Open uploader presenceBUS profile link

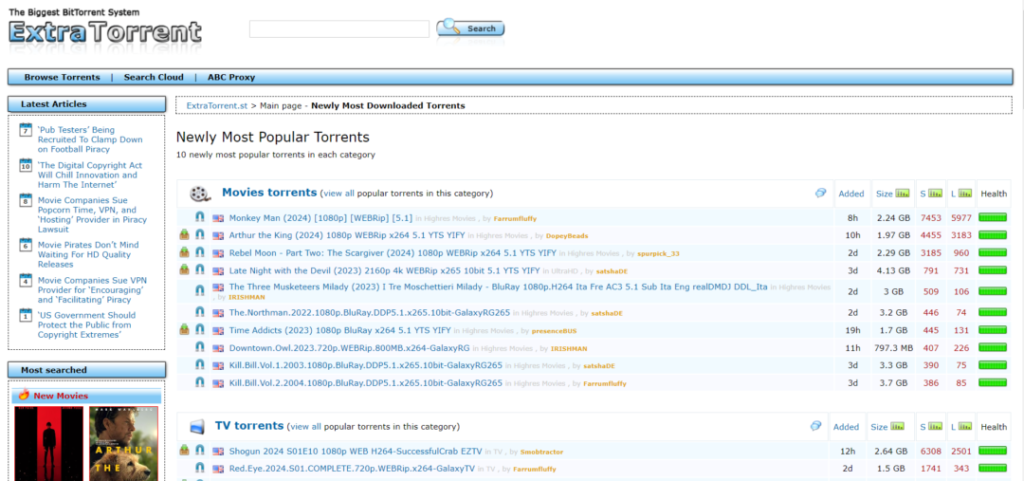click(x=554, y=332)
